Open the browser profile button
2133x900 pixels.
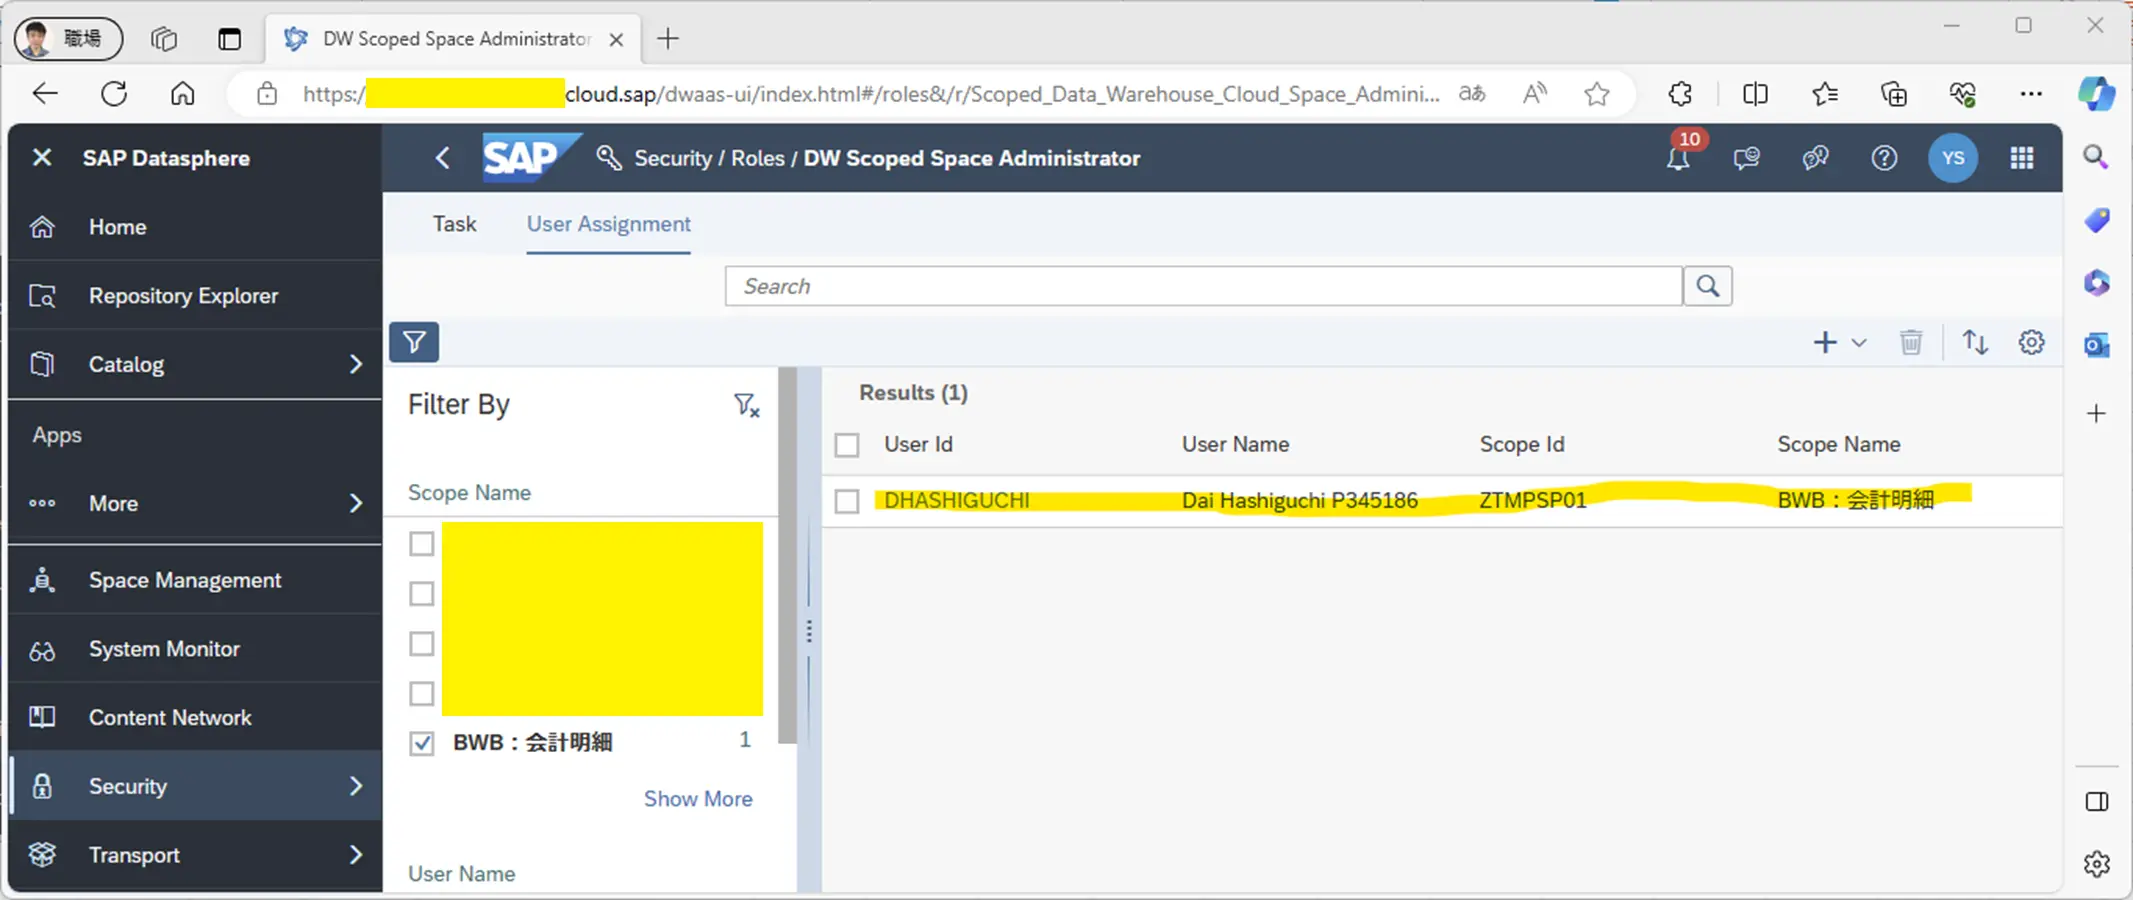68,39
